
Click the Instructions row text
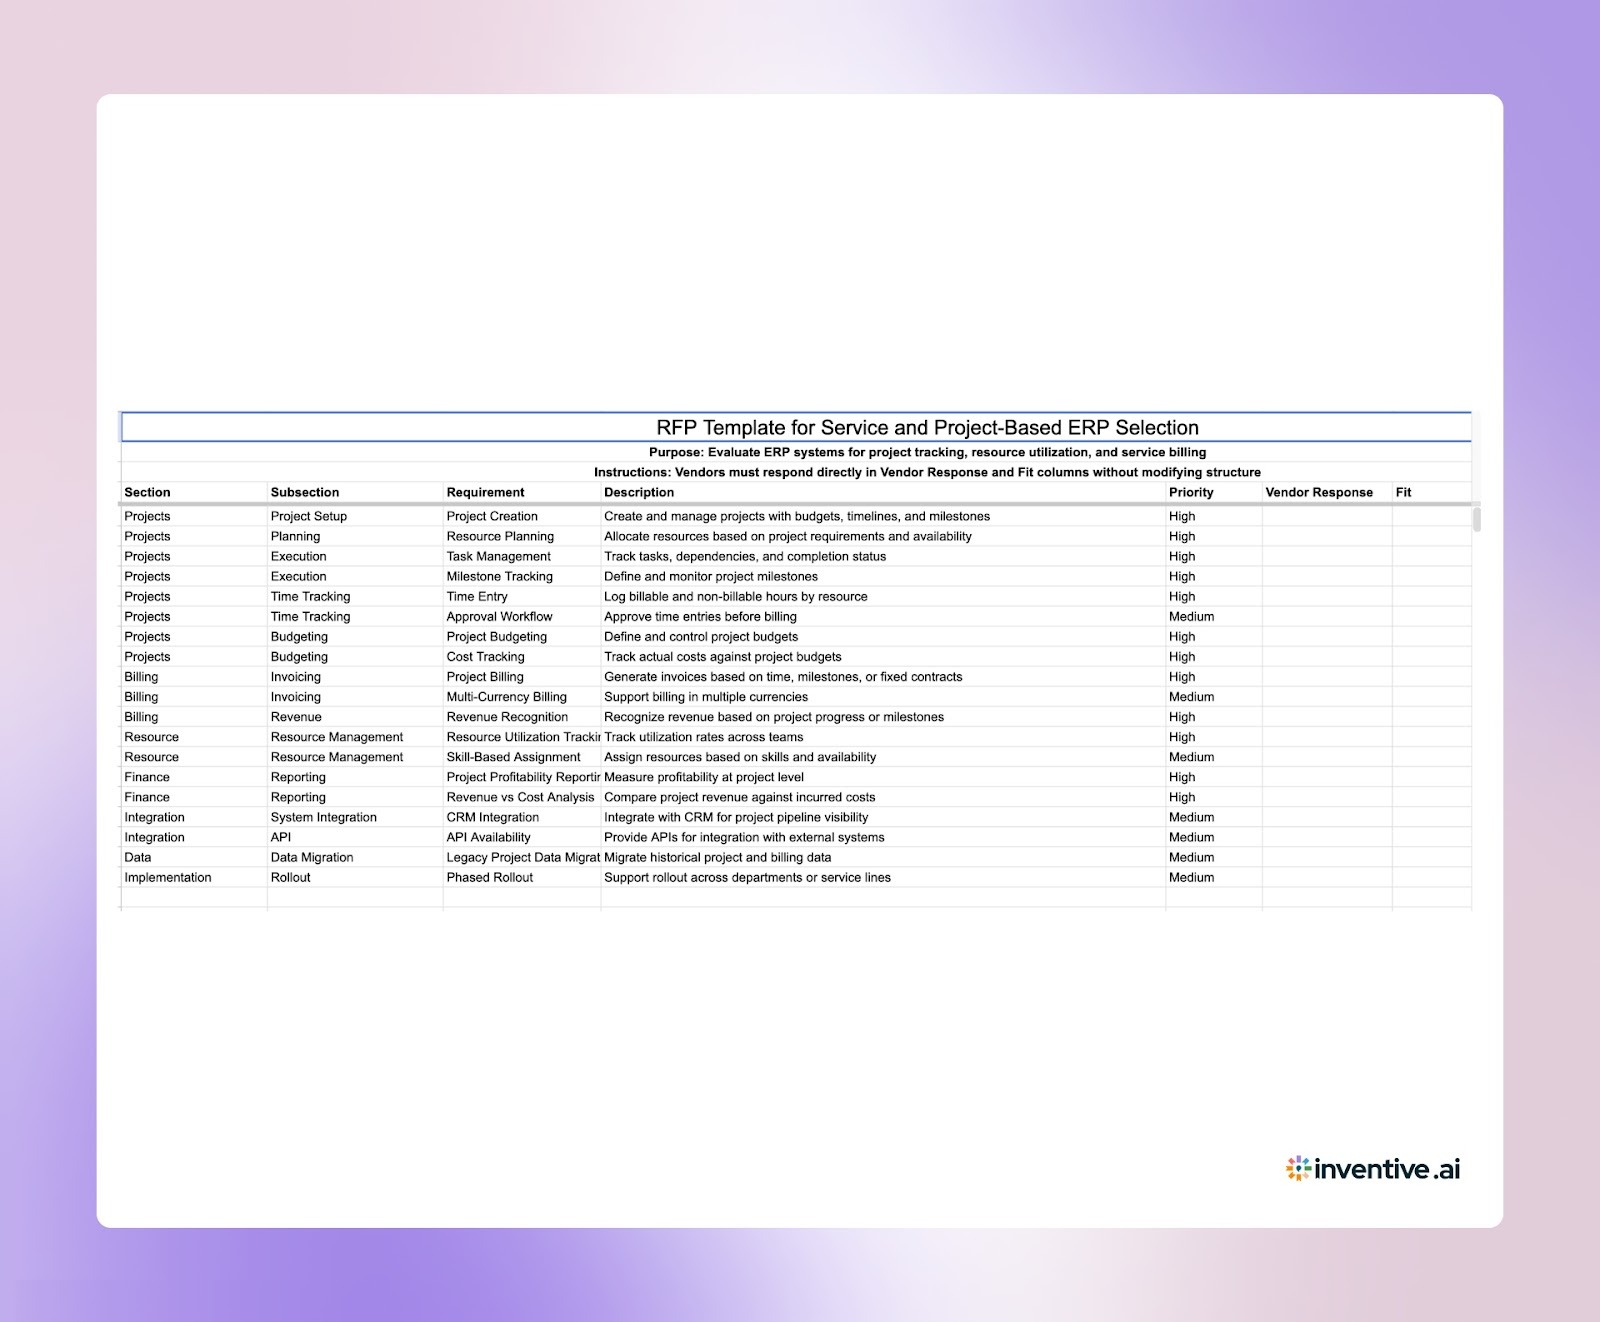pyautogui.click(x=927, y=472)
